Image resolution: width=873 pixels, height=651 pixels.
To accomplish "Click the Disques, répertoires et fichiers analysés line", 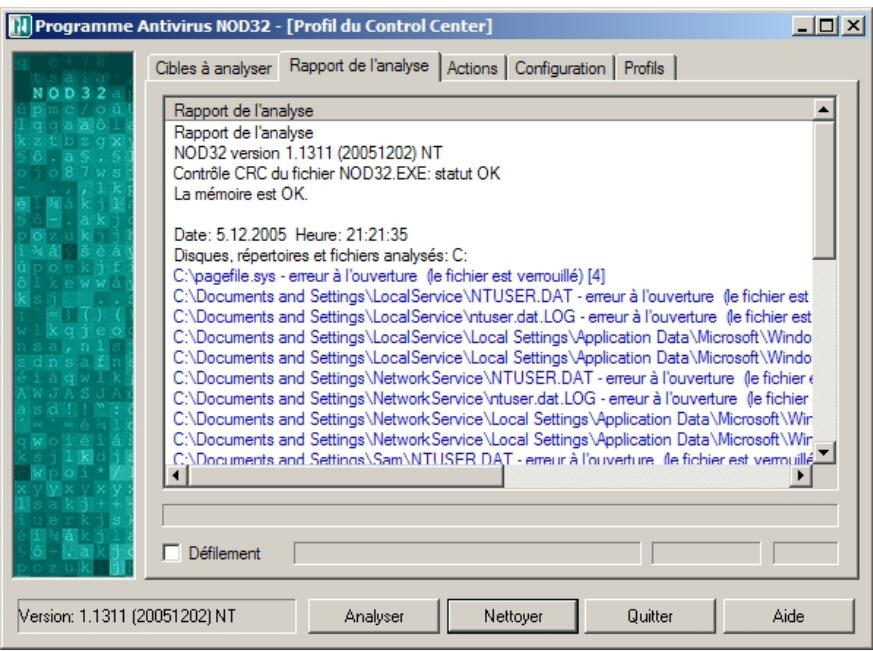I will tap(320, 255).
